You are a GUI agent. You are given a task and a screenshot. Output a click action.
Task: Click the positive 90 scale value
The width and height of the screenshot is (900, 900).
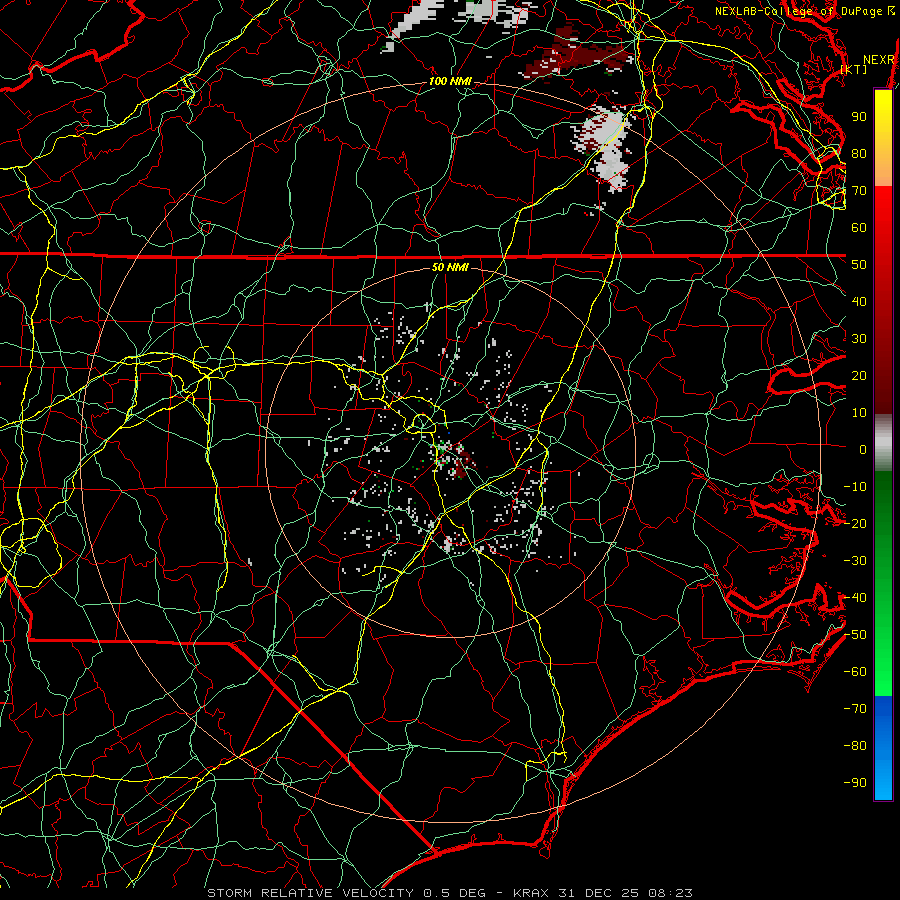[859, 117]
